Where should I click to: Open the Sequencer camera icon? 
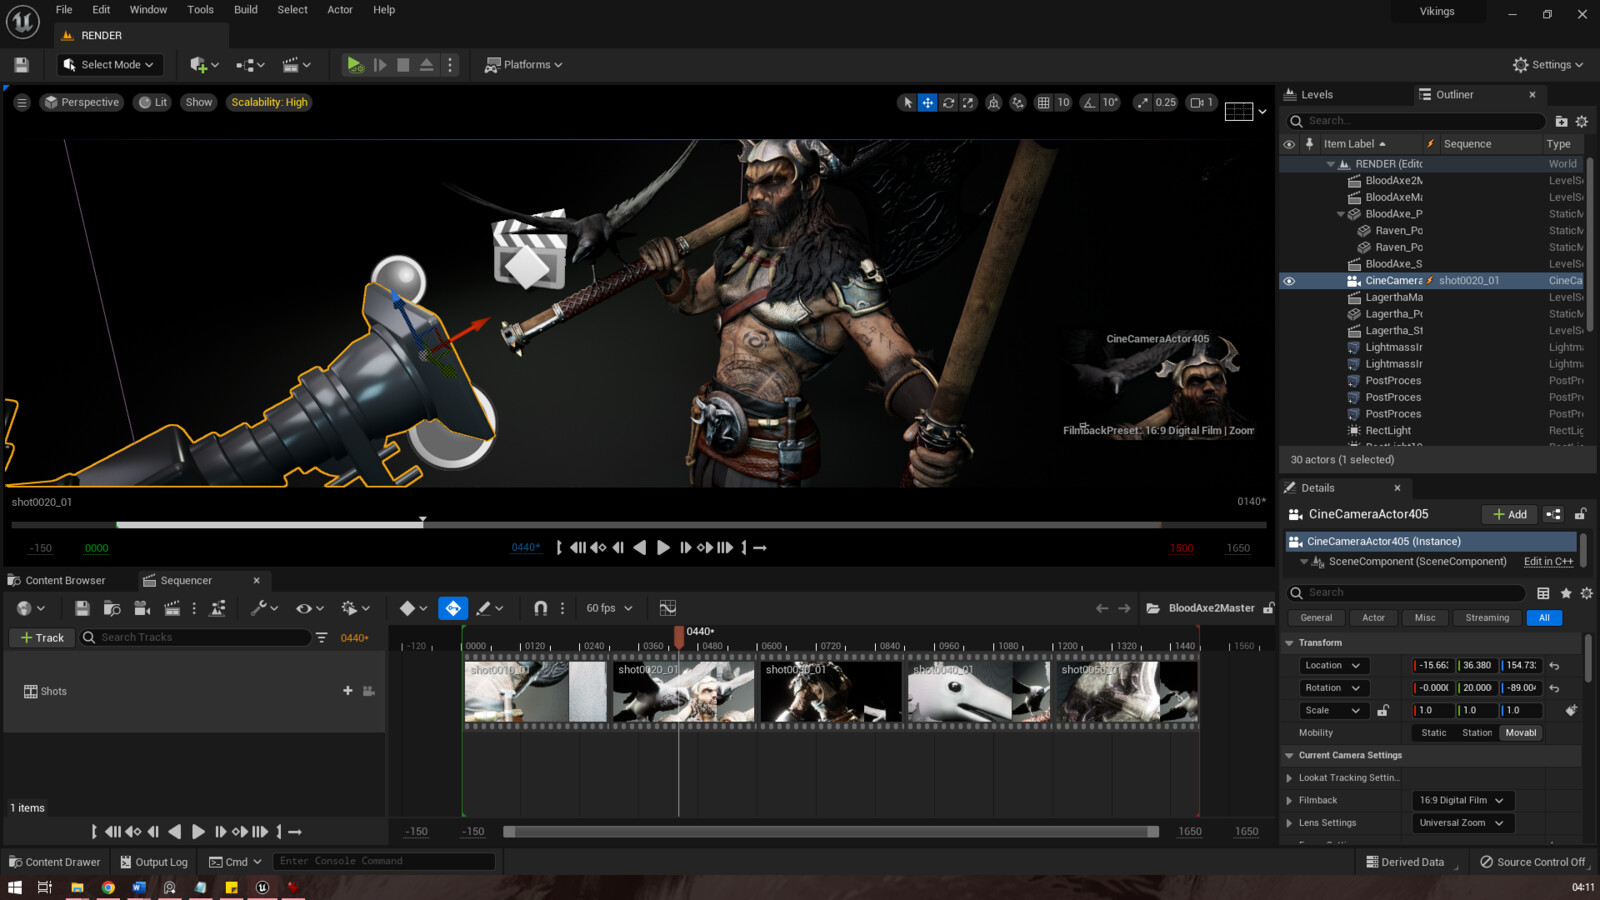tap(142, 608)
